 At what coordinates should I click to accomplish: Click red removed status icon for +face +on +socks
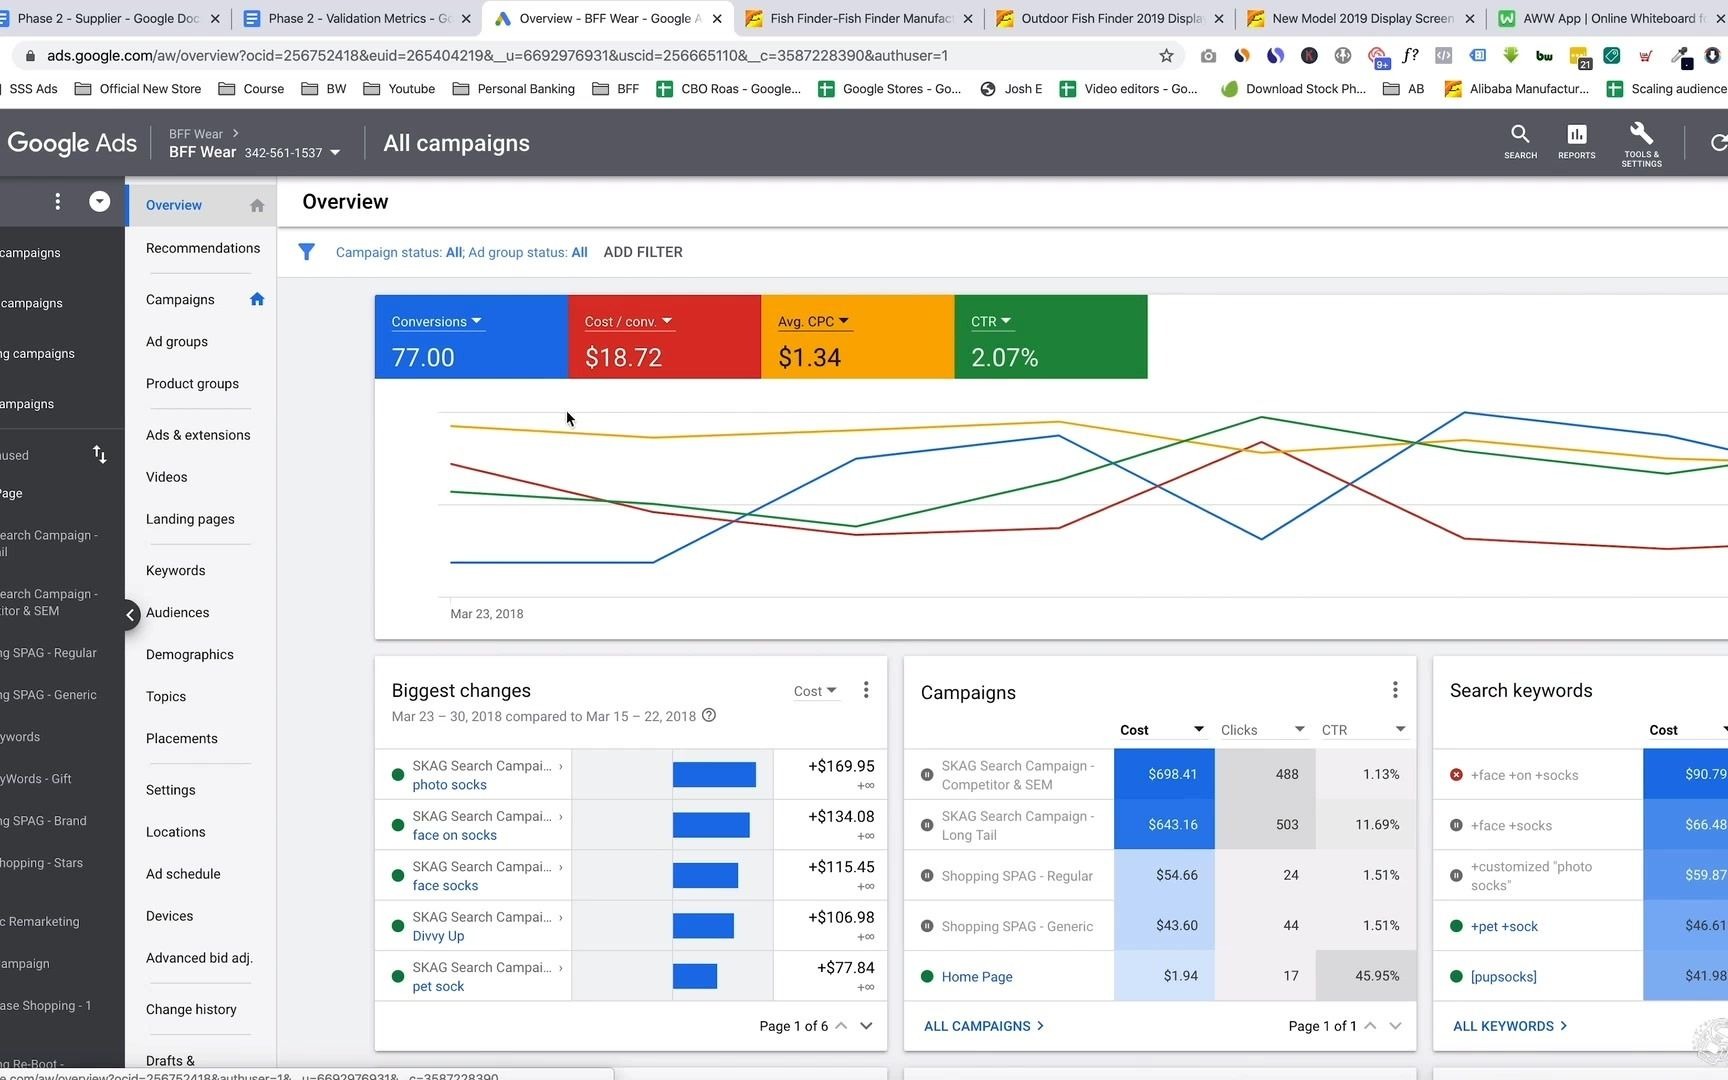pyautogui.click(x=1456, y=775)
